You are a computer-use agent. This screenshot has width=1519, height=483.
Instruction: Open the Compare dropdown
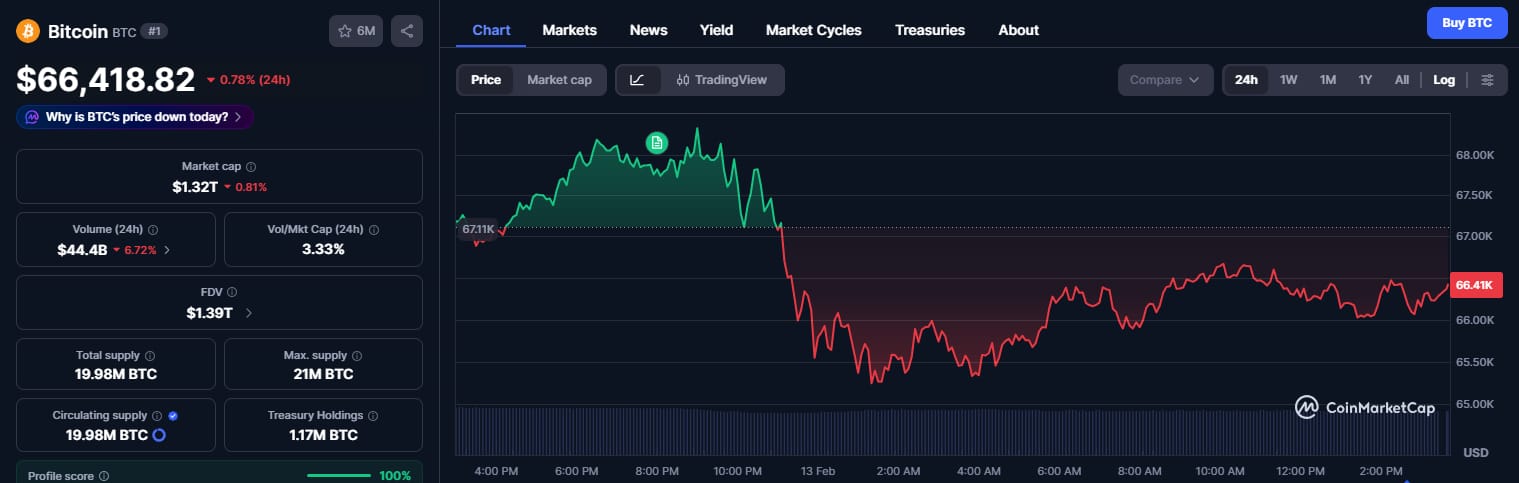tap(1165, 80)
